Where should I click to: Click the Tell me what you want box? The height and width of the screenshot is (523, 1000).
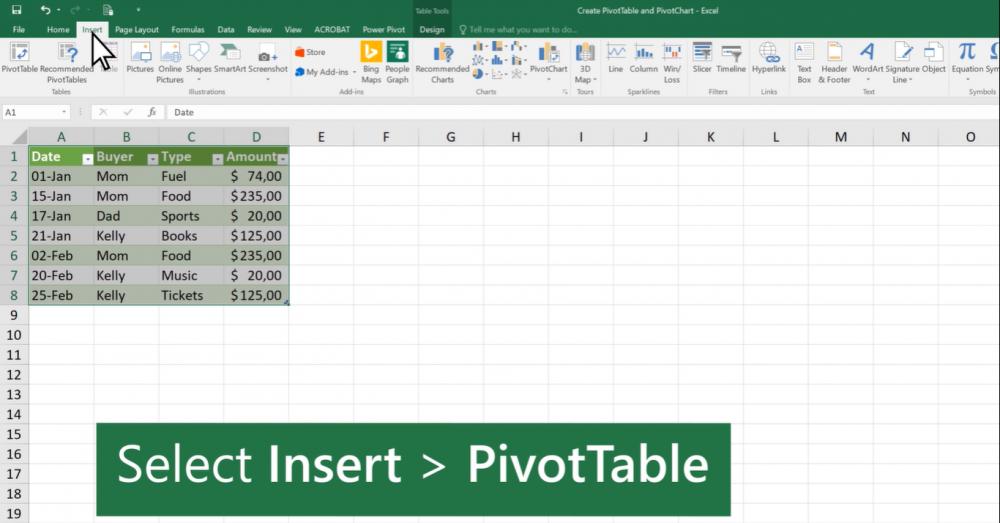[x=518, y=29]
